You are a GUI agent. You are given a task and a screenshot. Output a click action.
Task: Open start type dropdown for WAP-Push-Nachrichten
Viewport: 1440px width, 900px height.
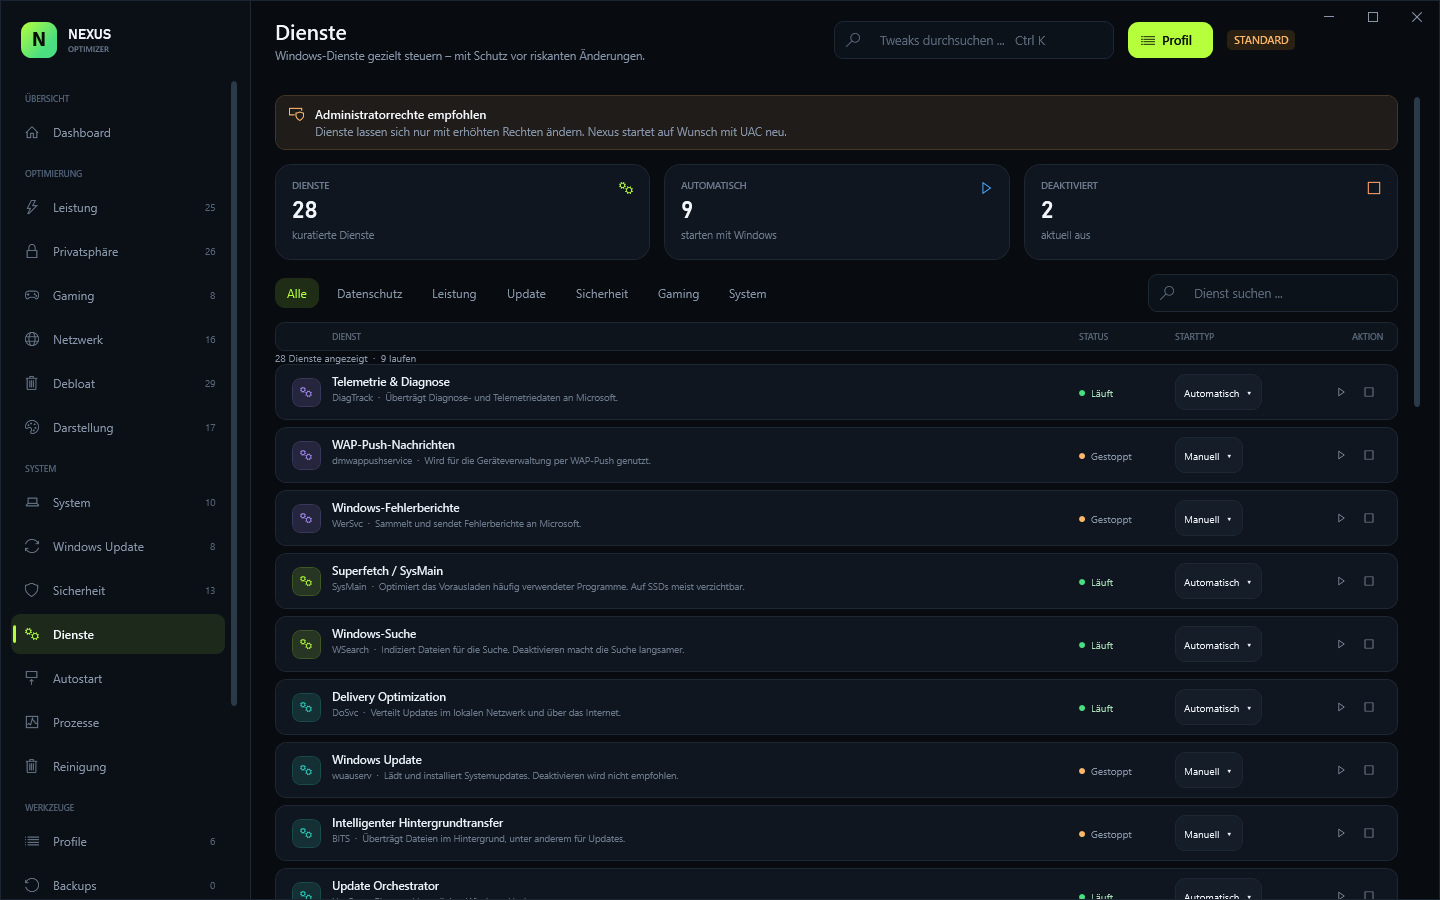[x=1209, y=456]
